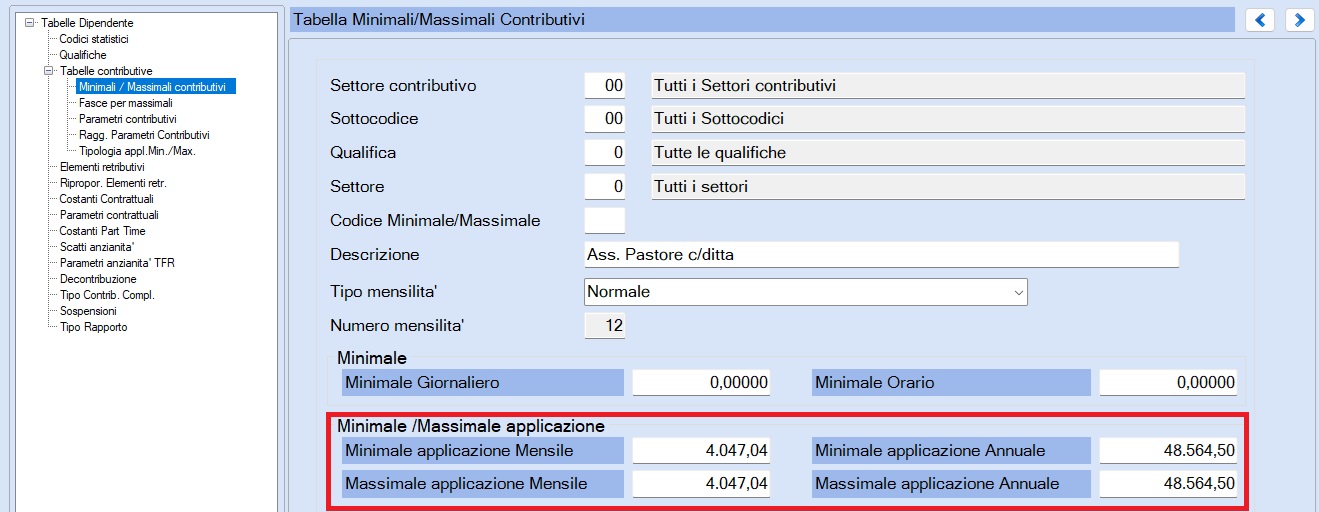Image resolution: width=1319 pixels, height=512 pixels.
Task: Open Sospensioni in the tree
Action: (88, 311)
